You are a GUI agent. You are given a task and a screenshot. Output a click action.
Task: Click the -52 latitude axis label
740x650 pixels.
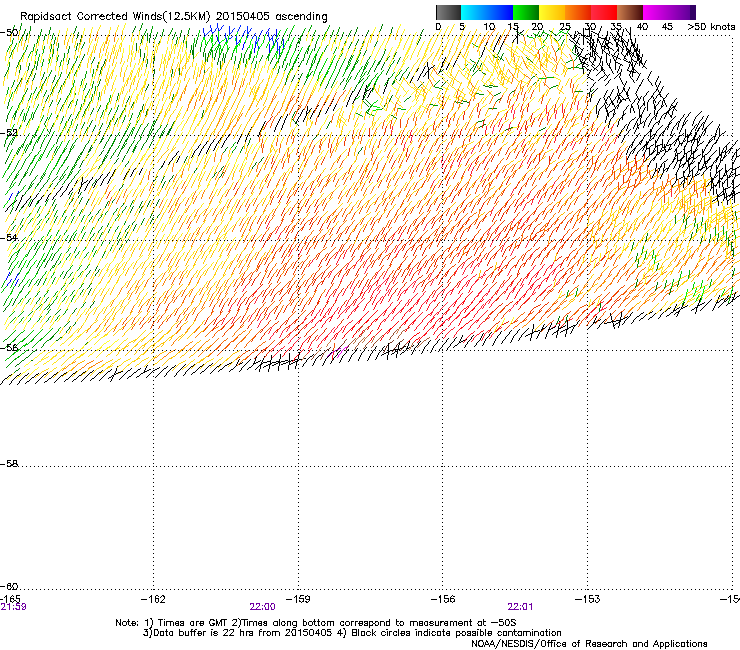click(9, 133)
